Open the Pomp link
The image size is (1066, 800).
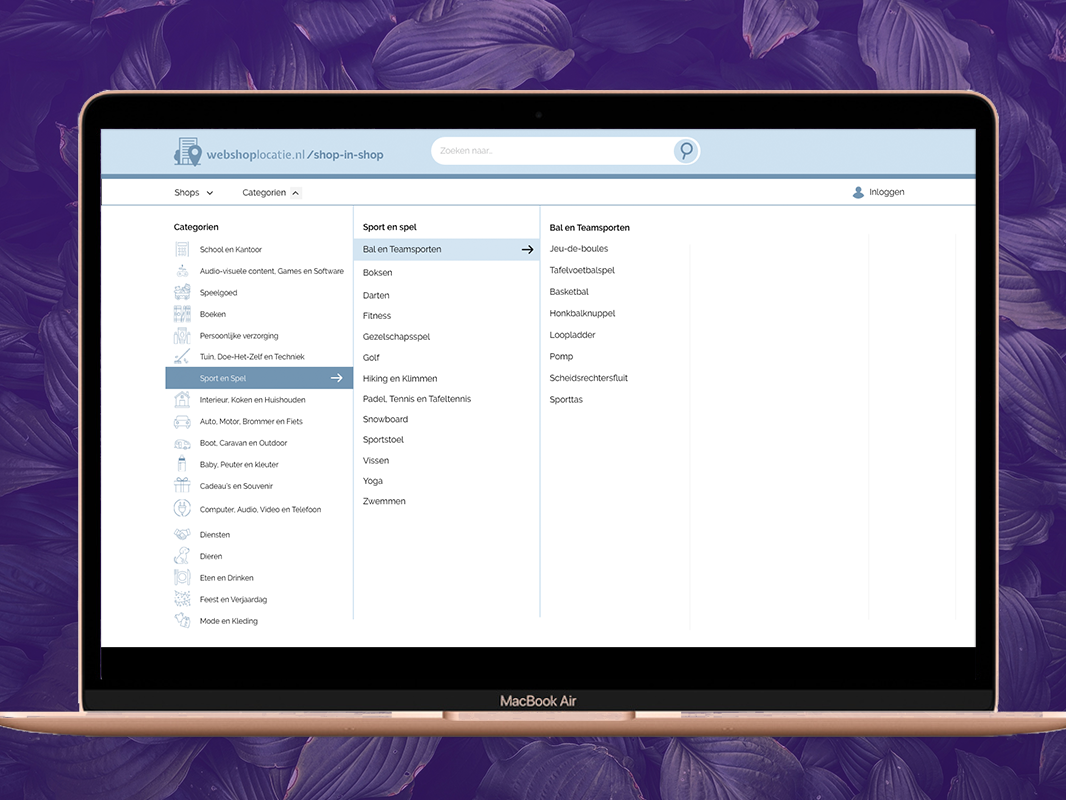561,356
